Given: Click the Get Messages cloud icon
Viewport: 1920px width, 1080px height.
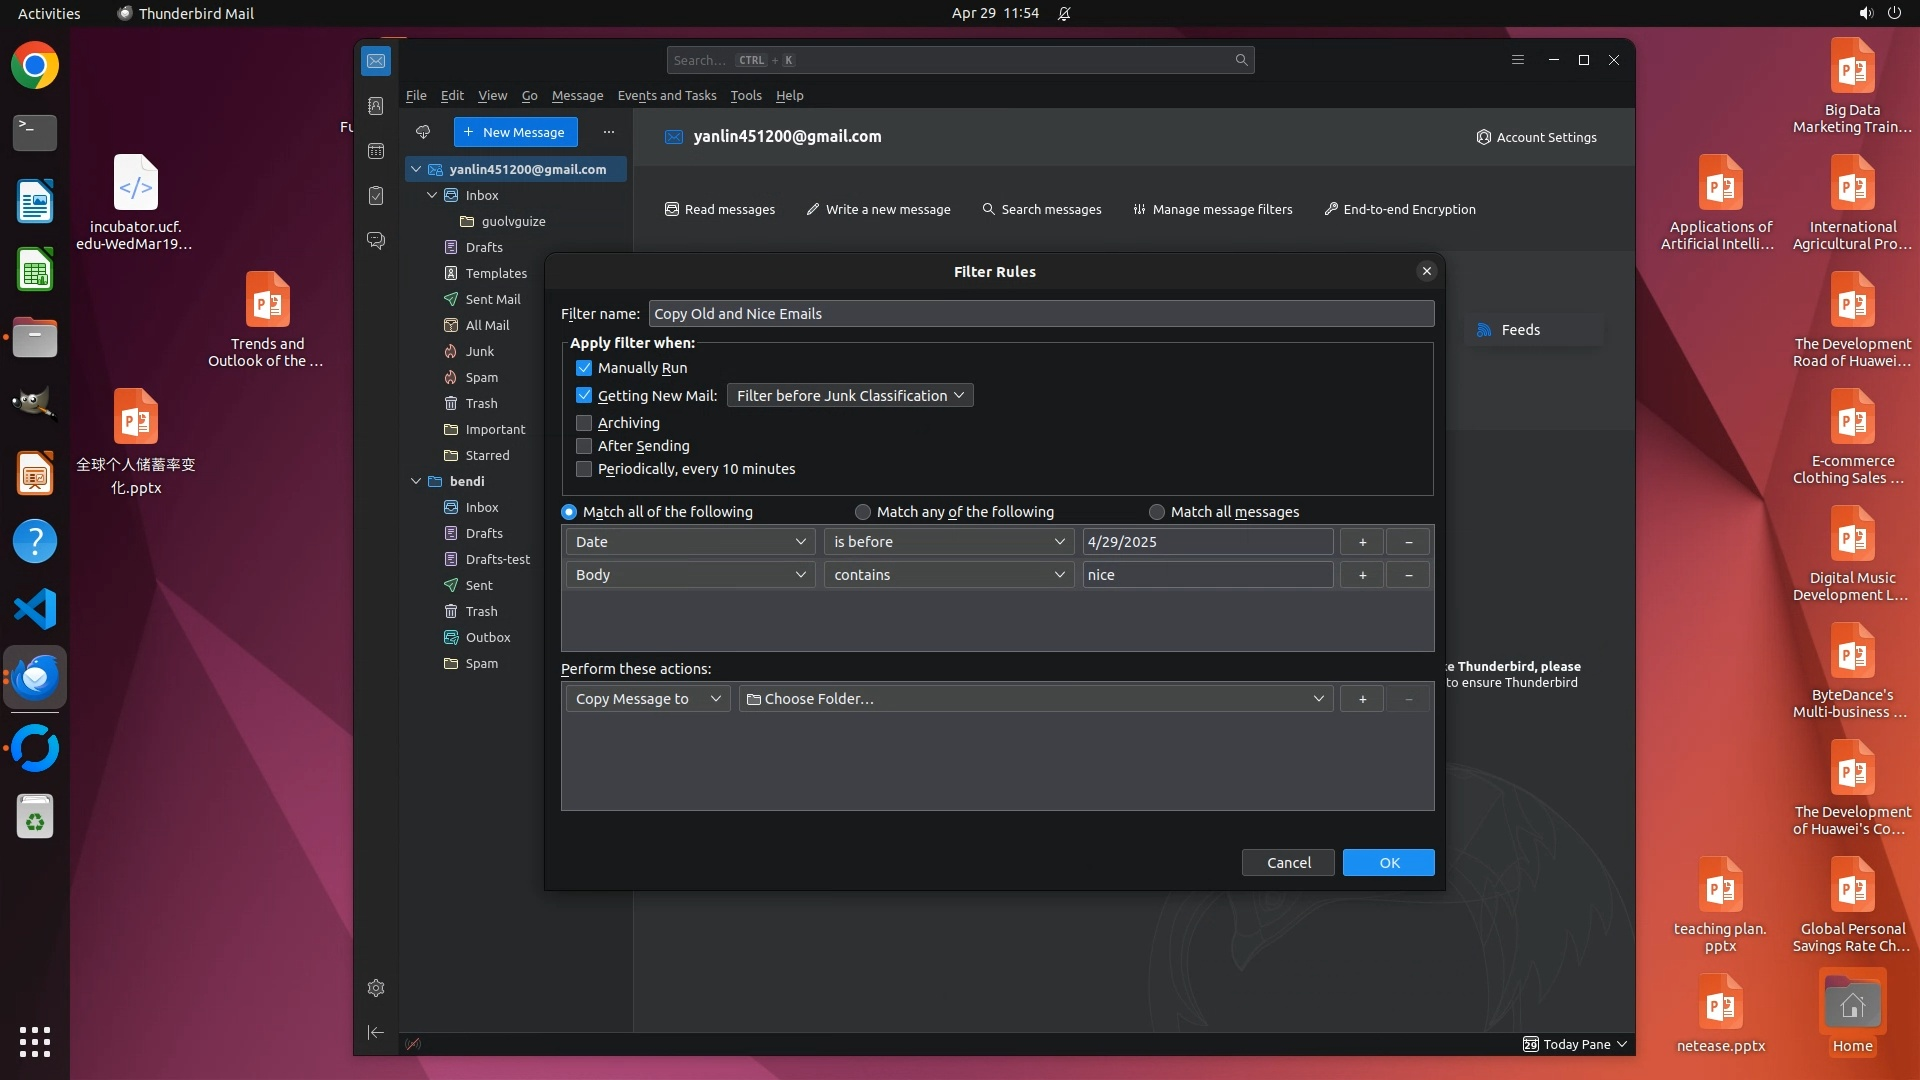Looking at the screenshot, I should point(423,132).
